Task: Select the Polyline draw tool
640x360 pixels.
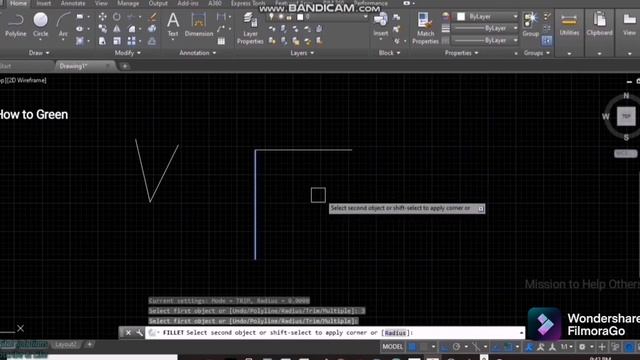Action: pyautogui.click(x=16, y=24)
